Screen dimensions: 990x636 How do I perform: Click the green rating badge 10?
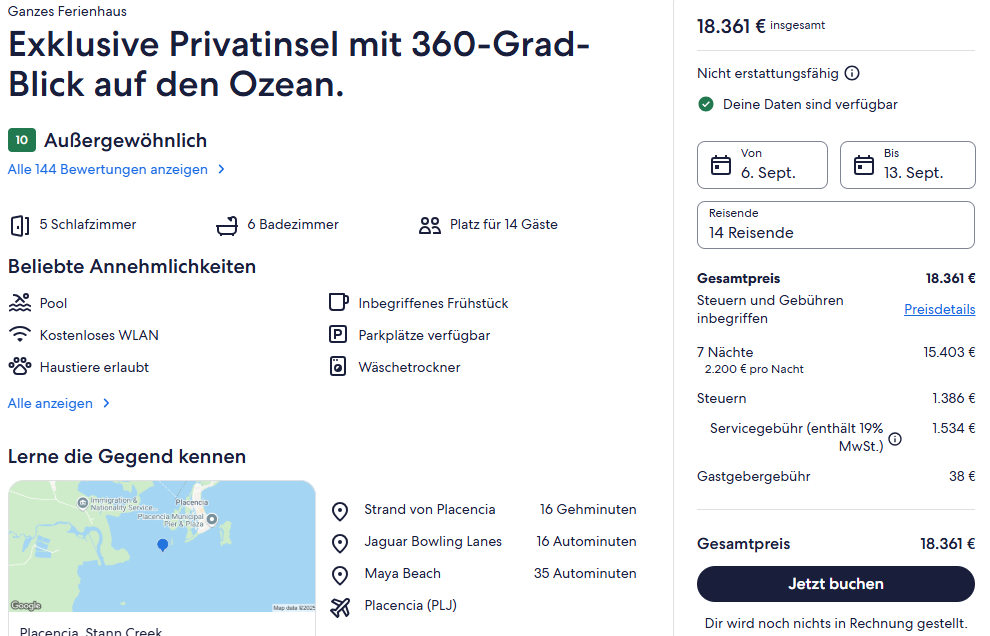[21, 140]
